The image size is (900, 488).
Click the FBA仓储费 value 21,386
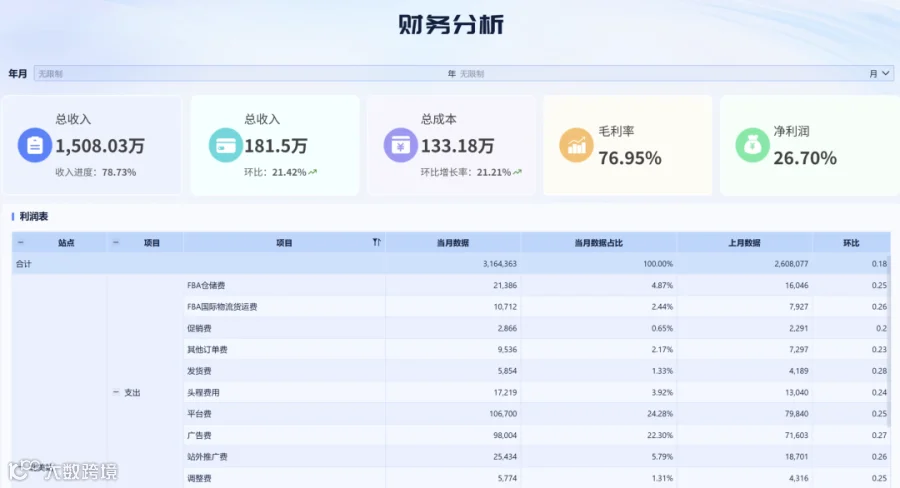505,285
